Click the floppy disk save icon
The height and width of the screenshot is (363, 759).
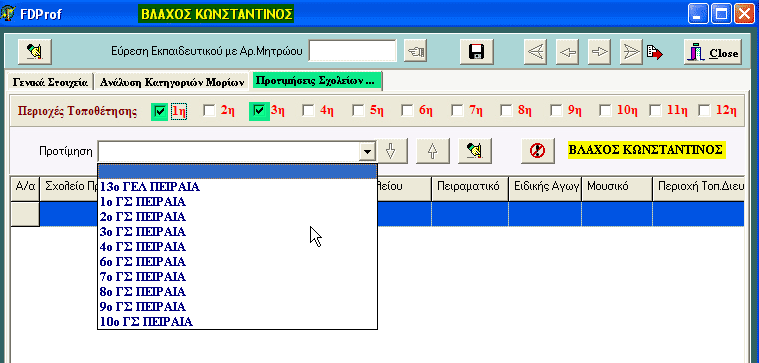476,51
